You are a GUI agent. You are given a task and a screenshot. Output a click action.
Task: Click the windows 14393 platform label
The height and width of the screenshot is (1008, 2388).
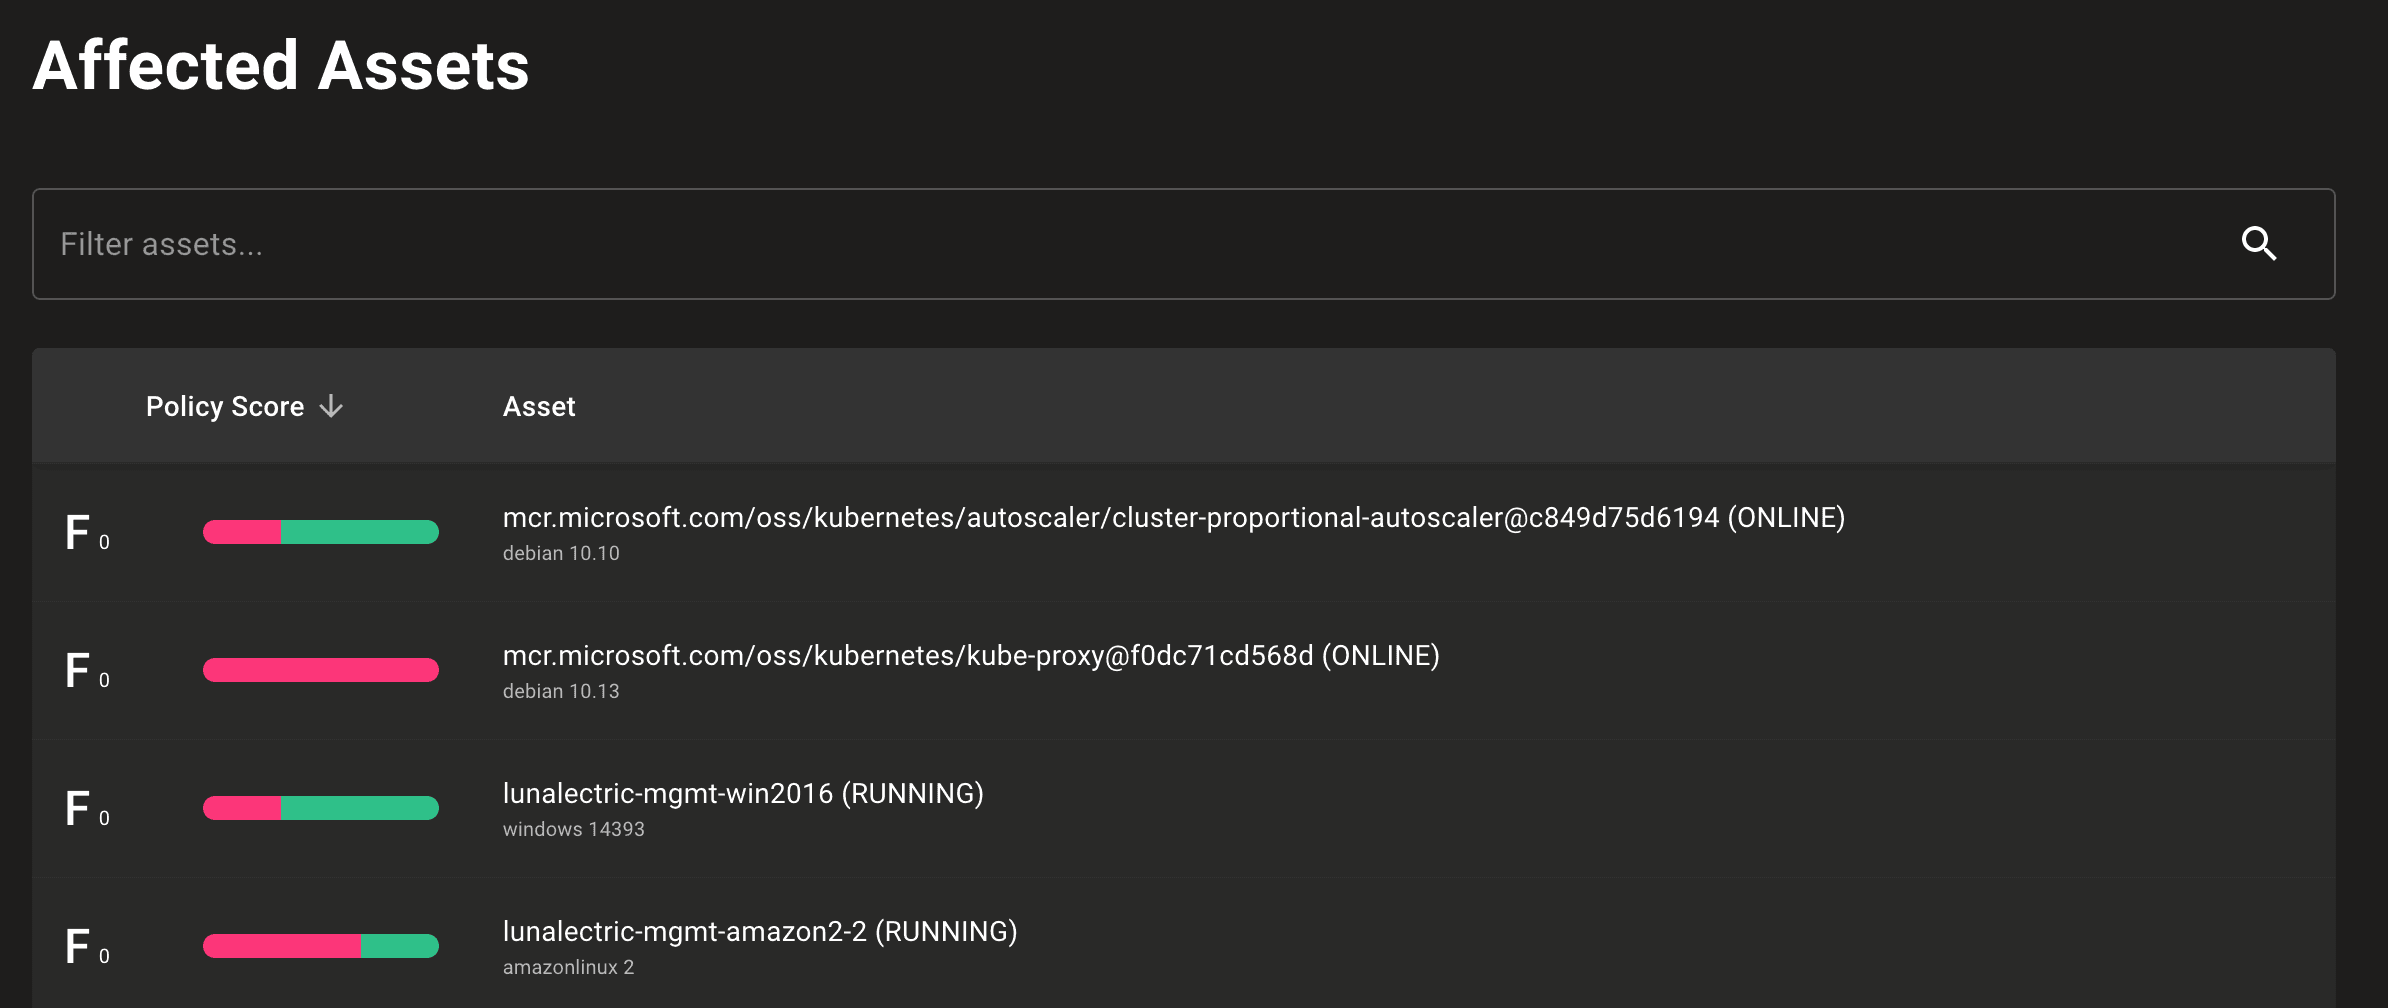click(x=573, y=830)
